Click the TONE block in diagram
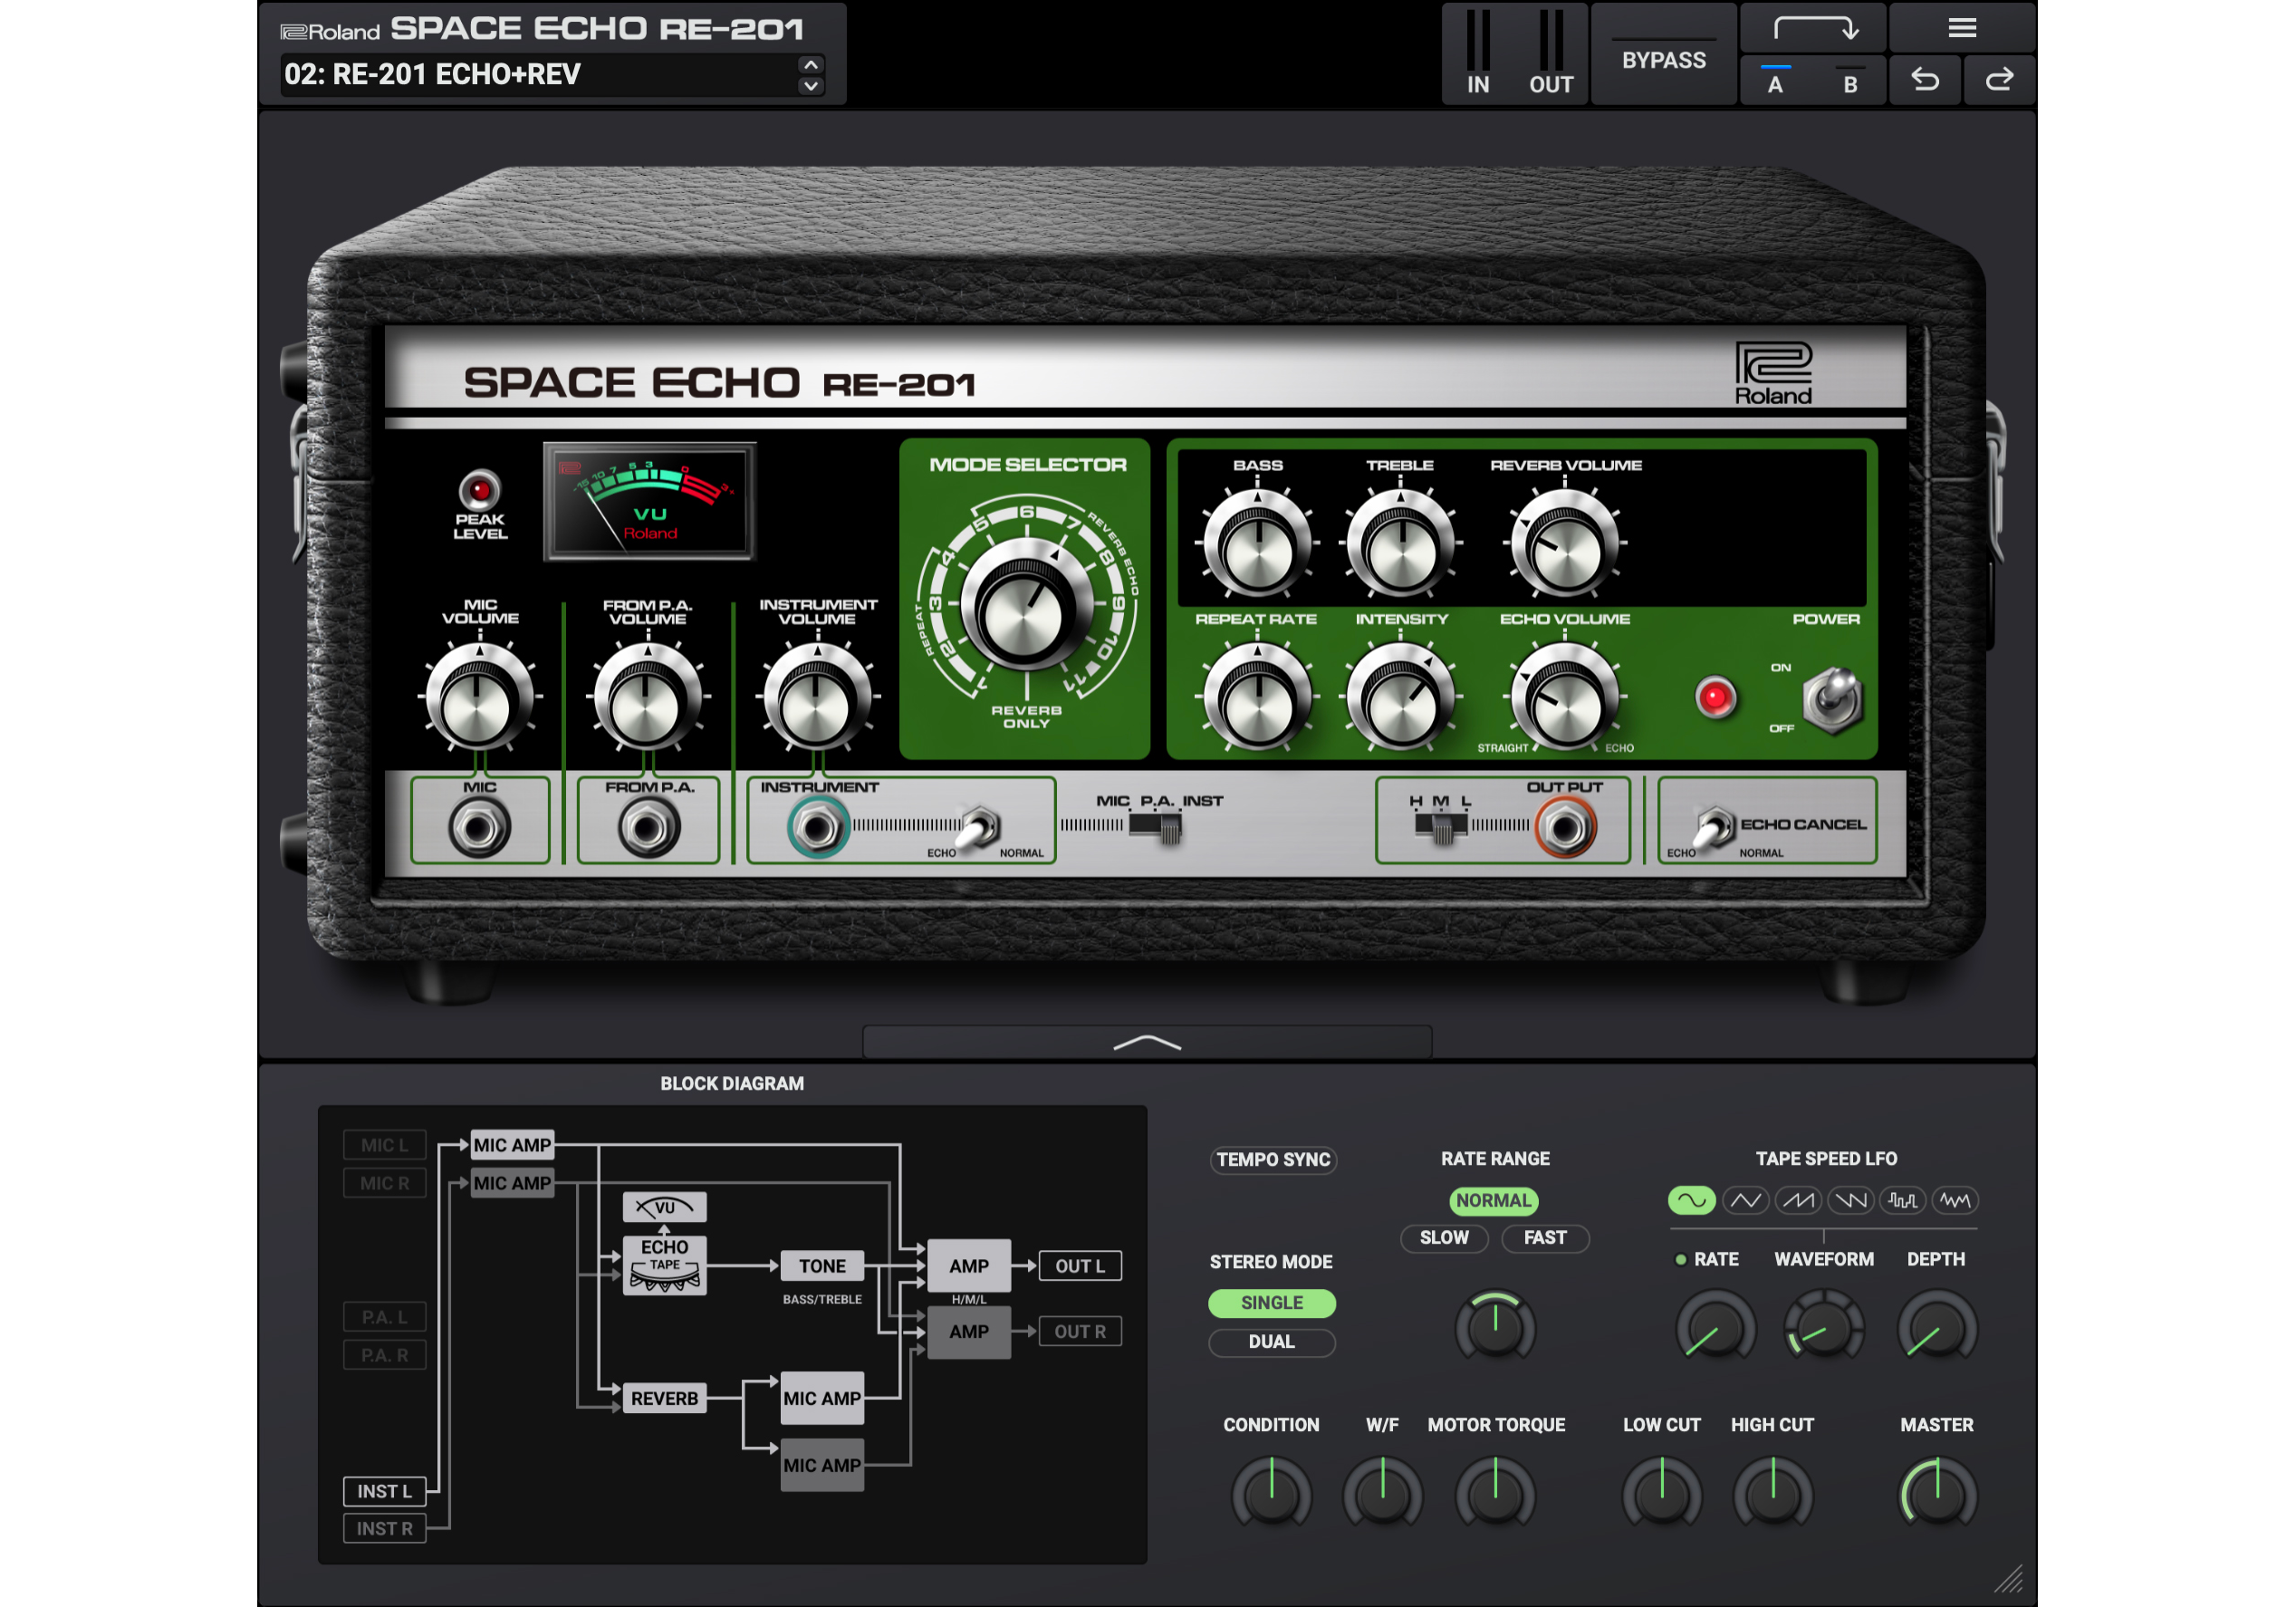 pyautogui.click(x=822, y=1265)
